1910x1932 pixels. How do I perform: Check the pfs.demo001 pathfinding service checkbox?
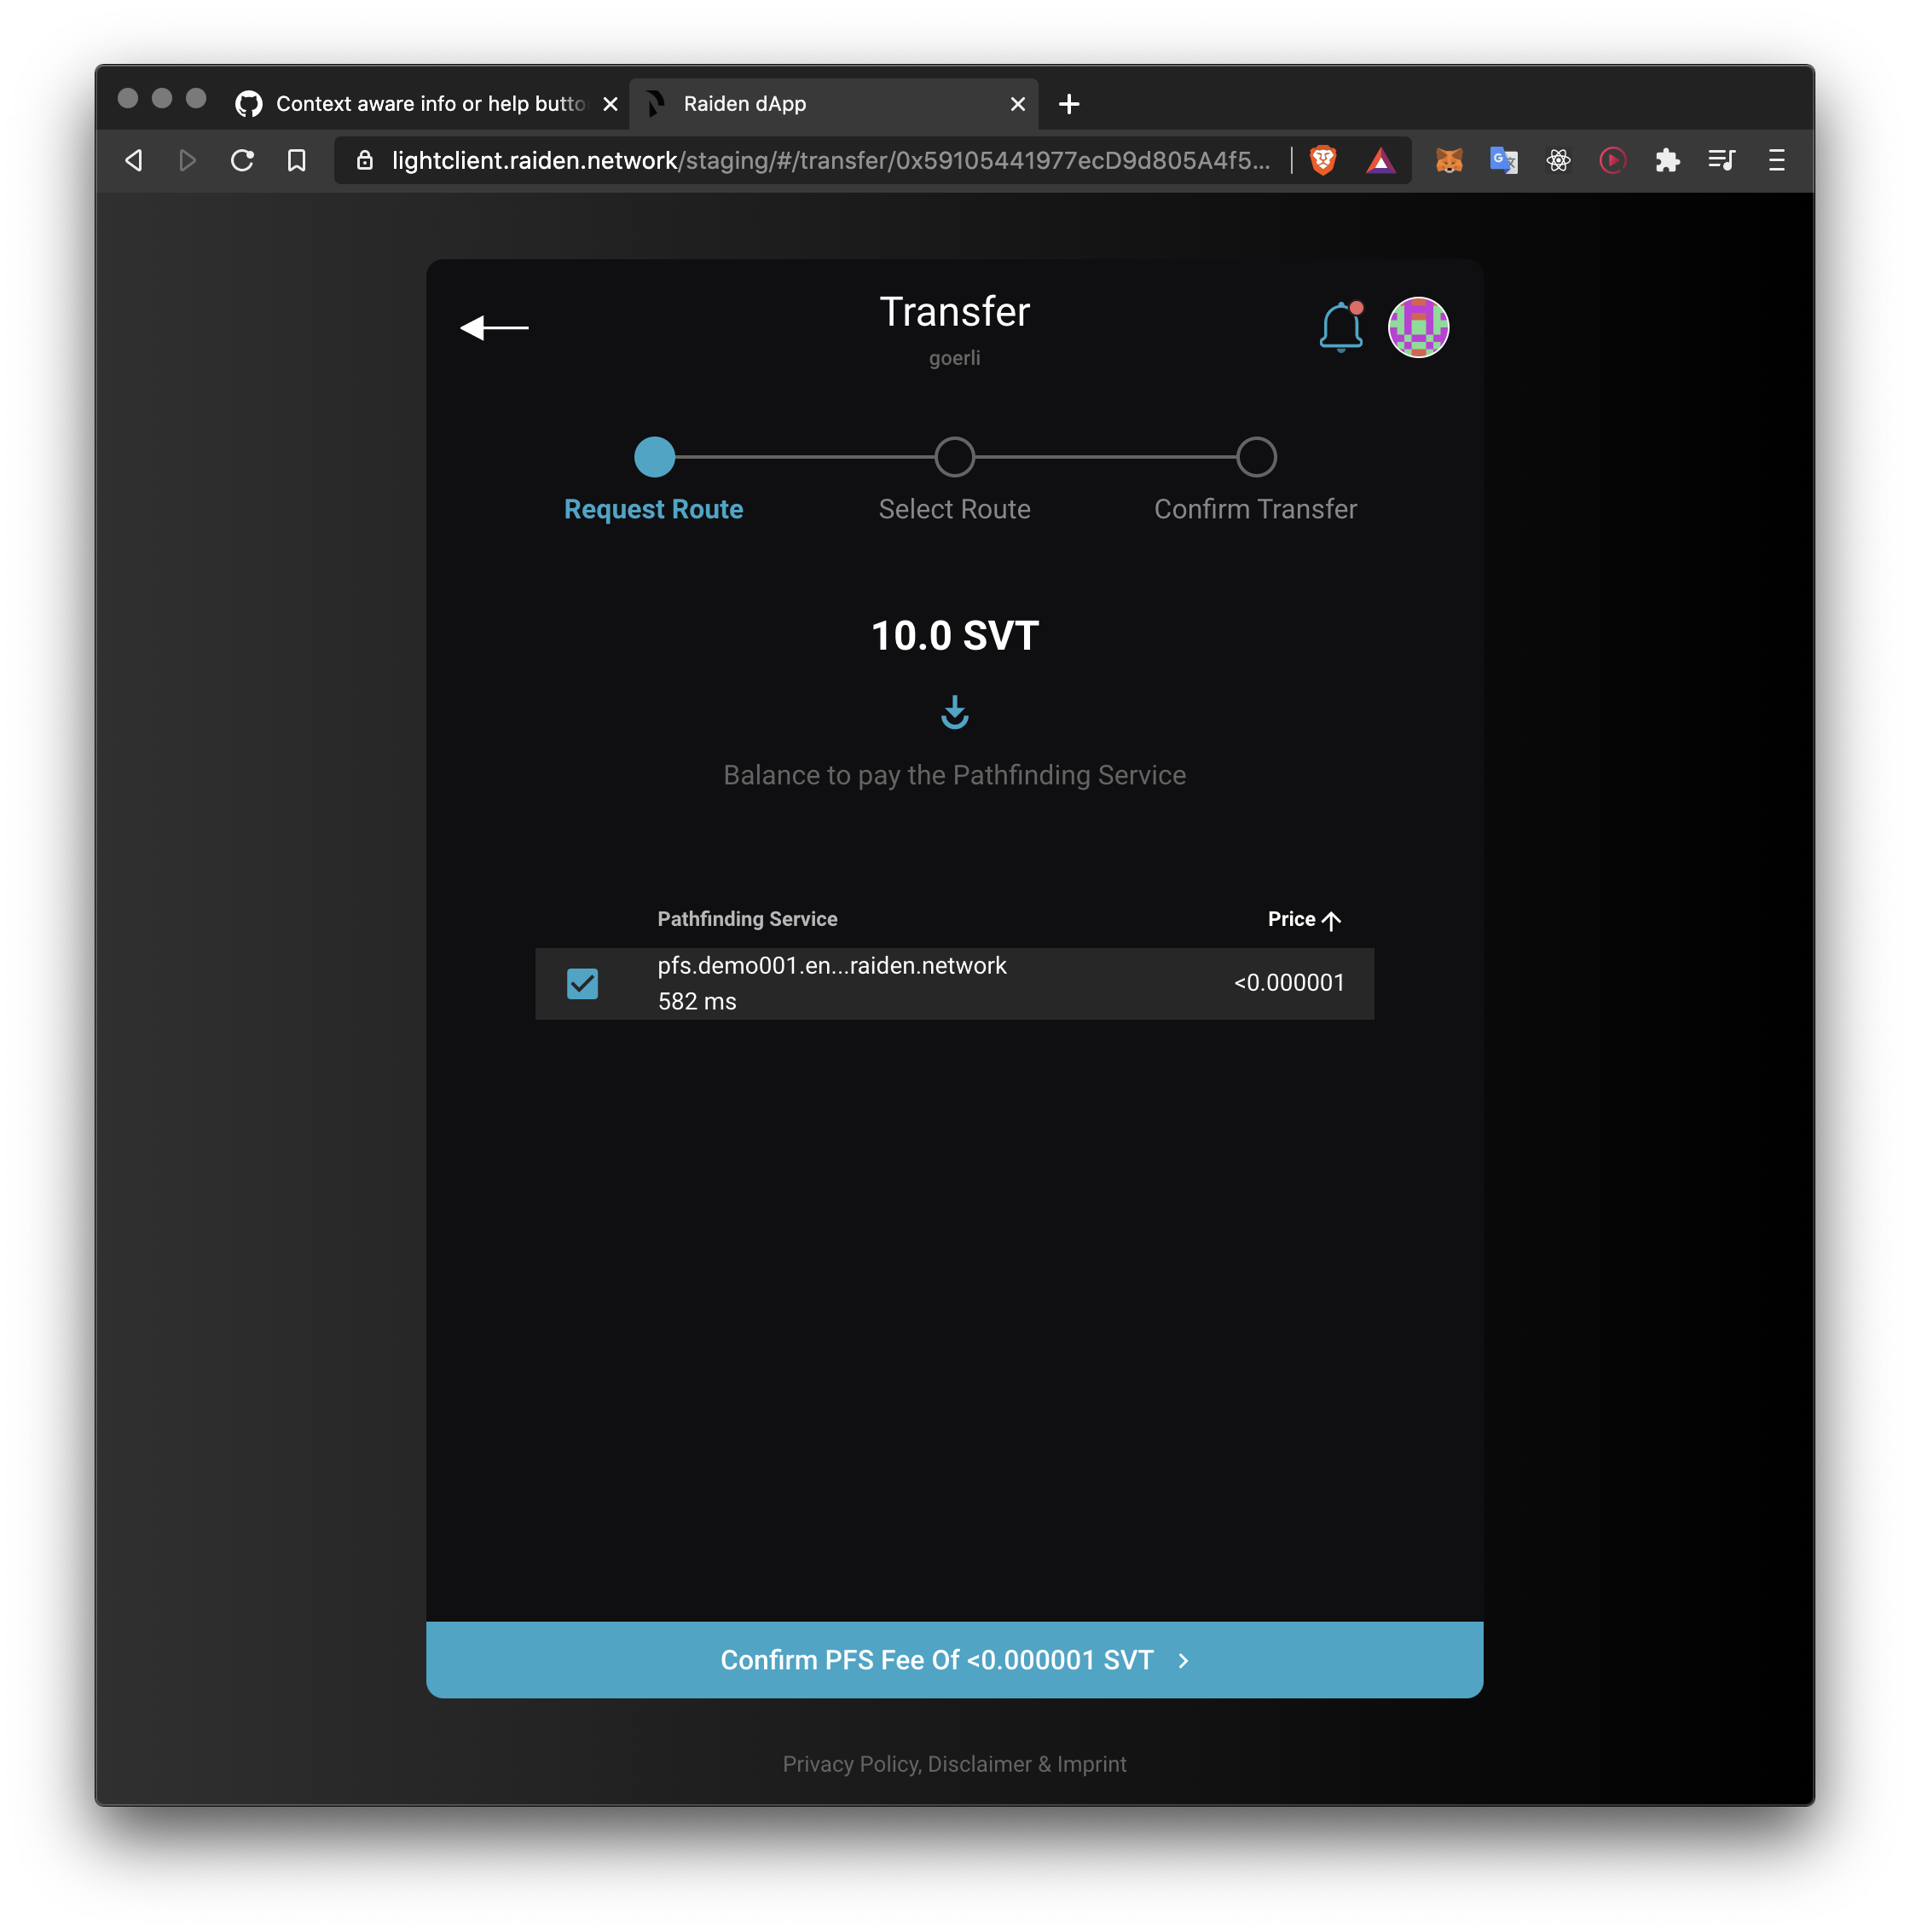point(582,983)
